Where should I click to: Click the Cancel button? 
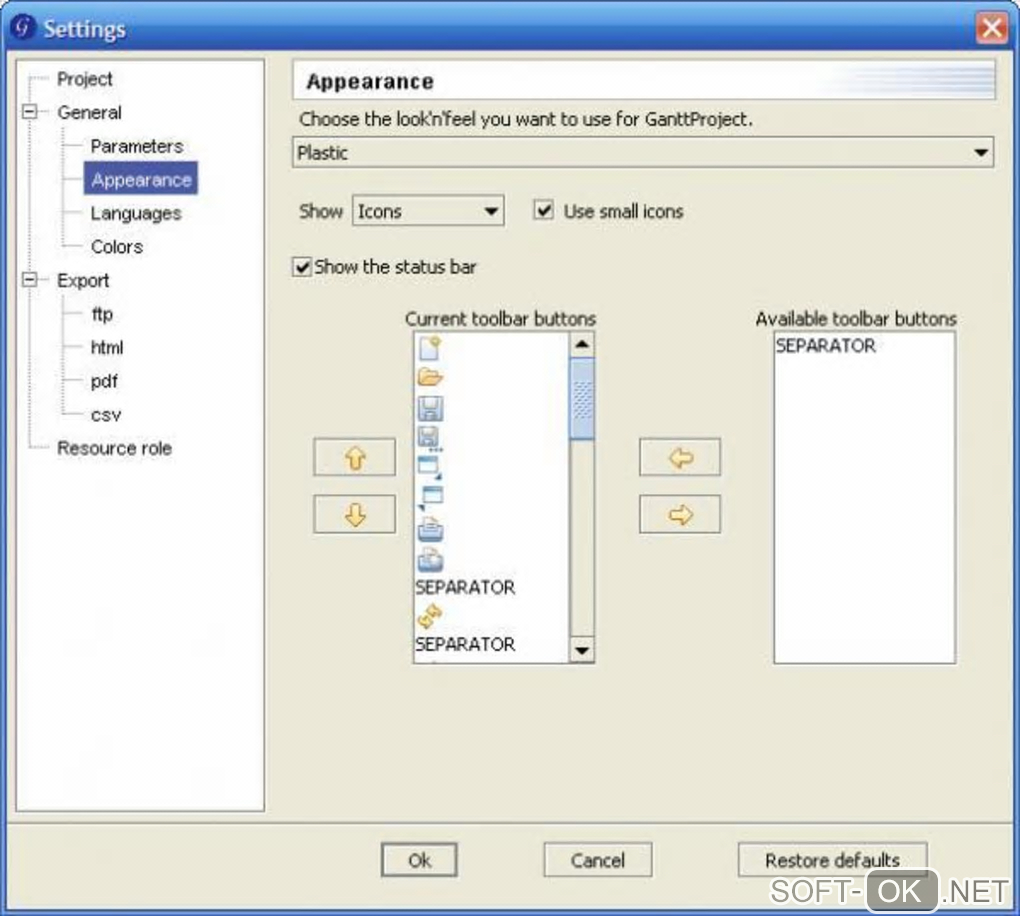[597, 860]
